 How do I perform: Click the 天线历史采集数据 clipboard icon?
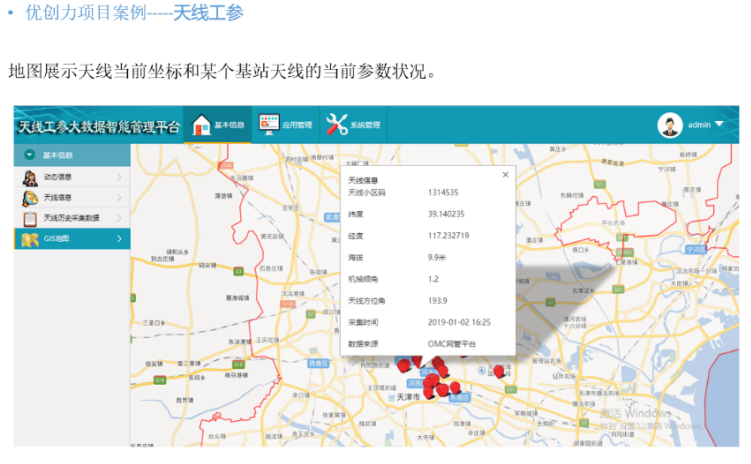tap(30, 218)
